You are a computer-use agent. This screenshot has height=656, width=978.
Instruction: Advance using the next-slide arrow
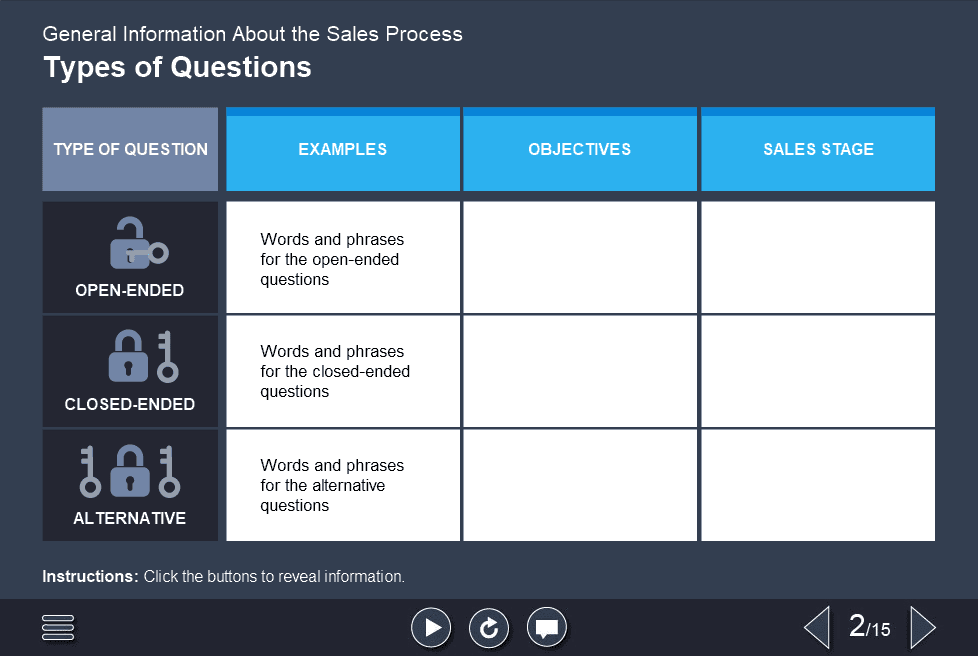tap(923, 627)
